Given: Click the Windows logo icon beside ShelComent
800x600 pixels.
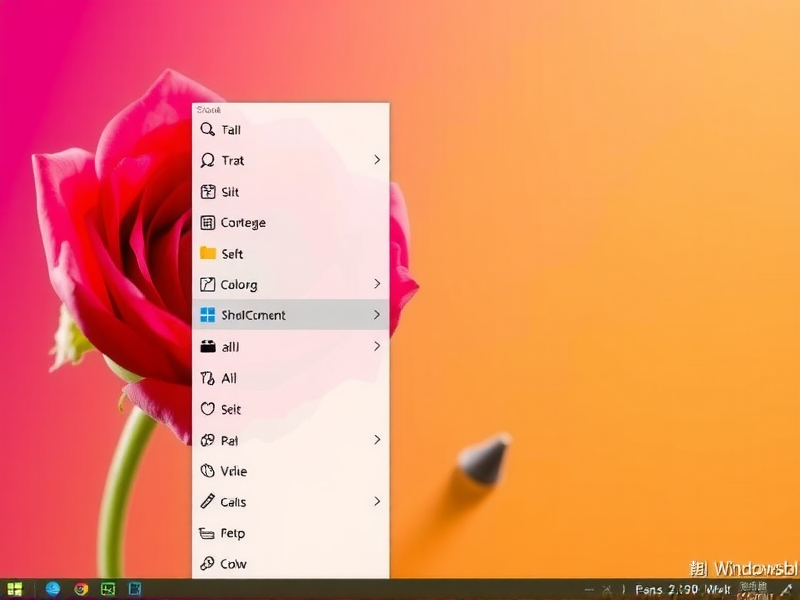Looking at the screenshot, I should coord(208,315).
